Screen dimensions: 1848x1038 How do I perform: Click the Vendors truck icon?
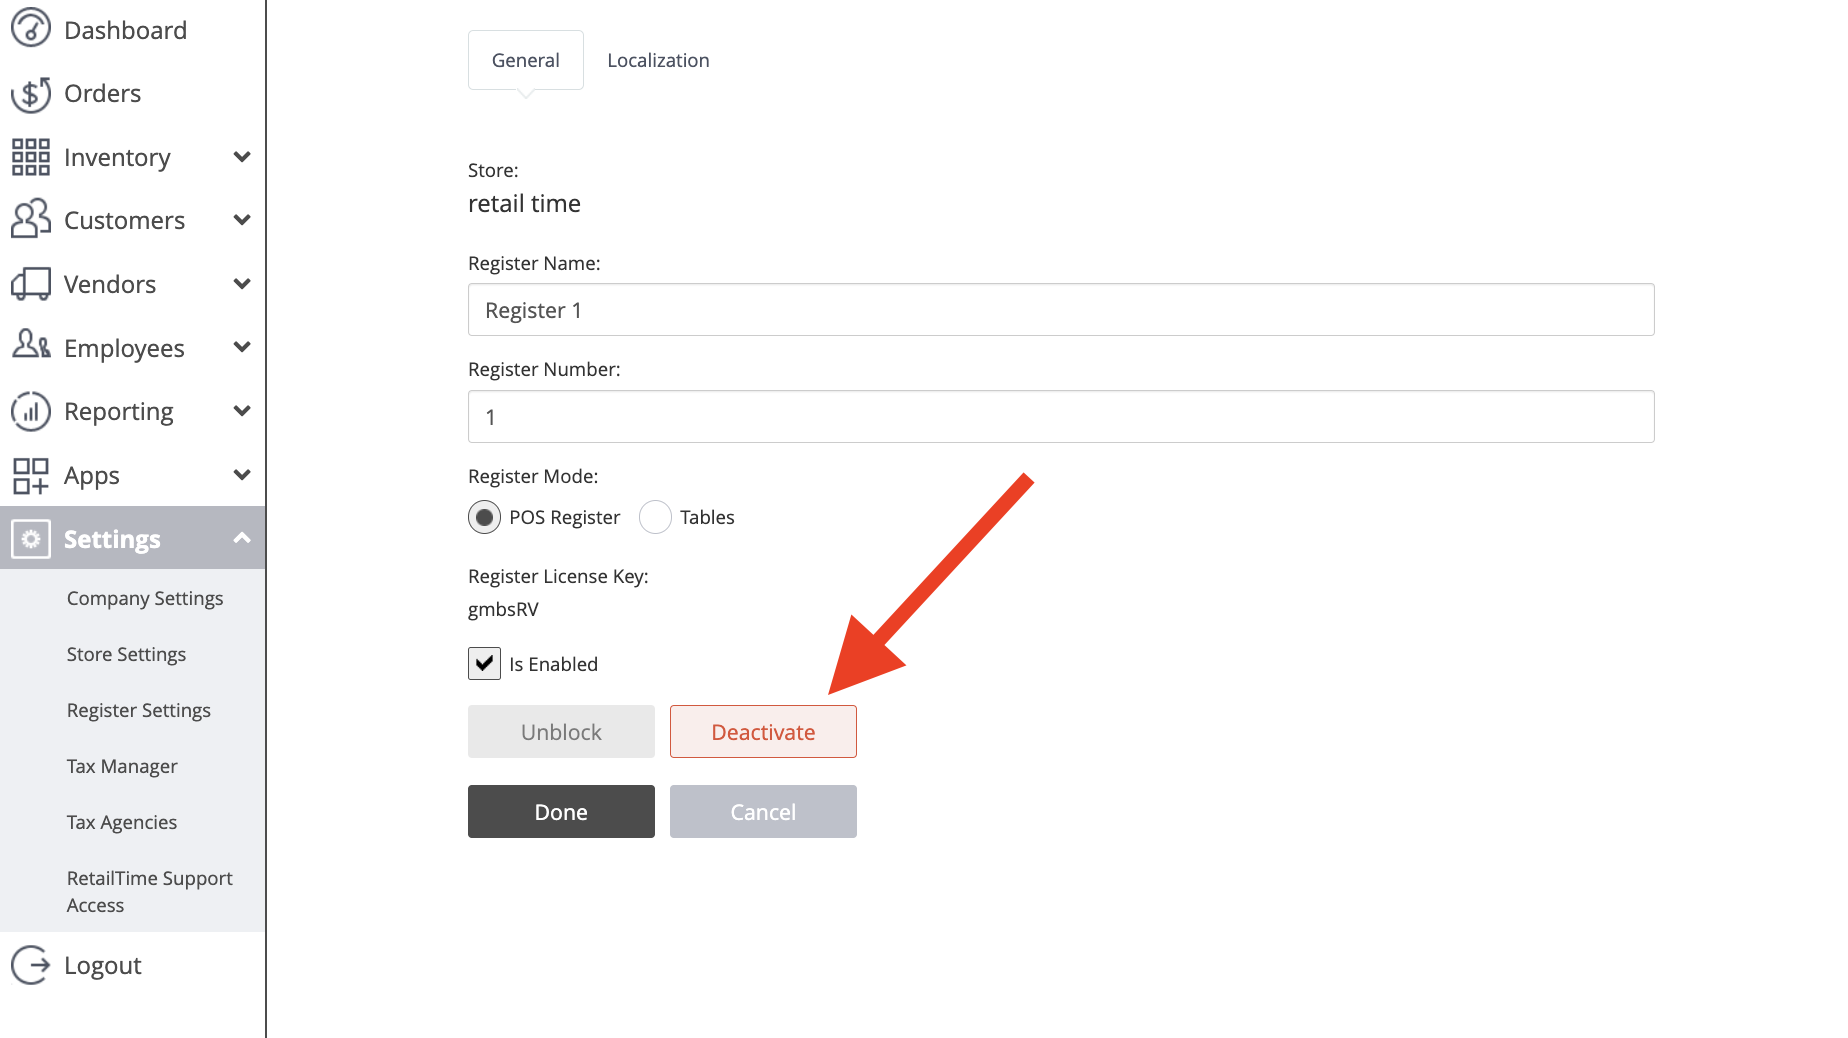click(x=31, y=284)
